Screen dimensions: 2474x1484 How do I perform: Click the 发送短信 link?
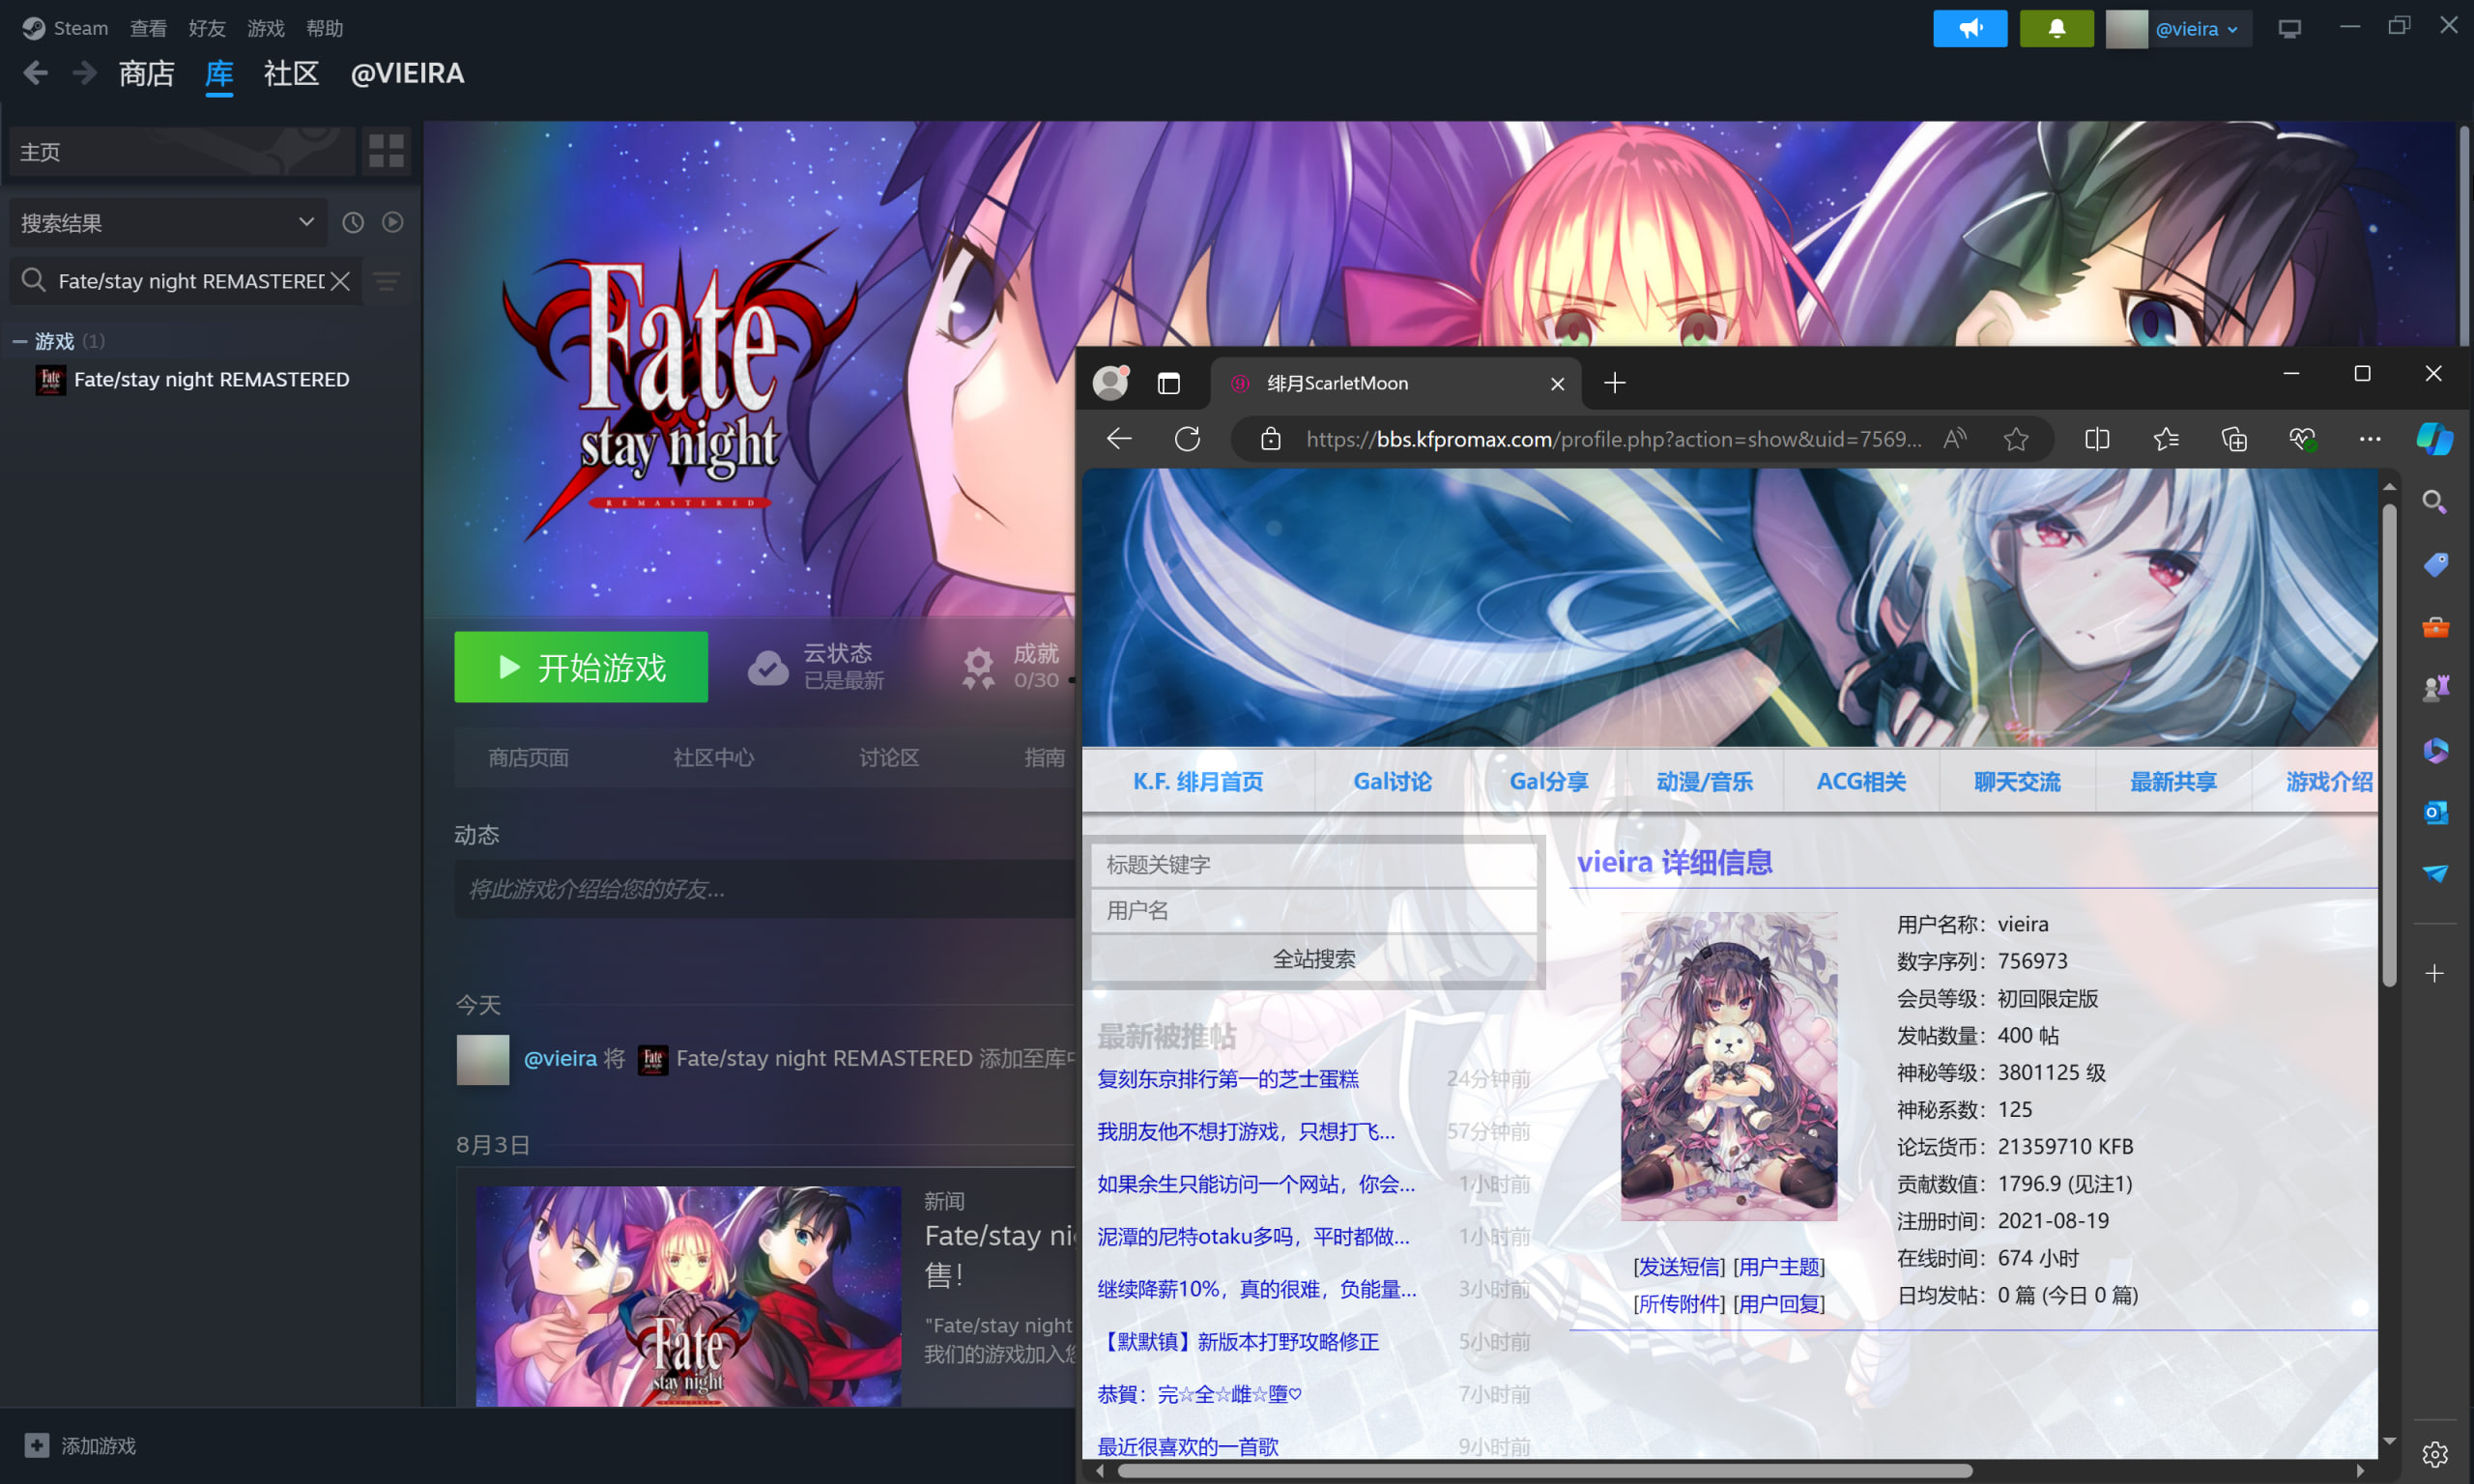click(1679, 1267)
